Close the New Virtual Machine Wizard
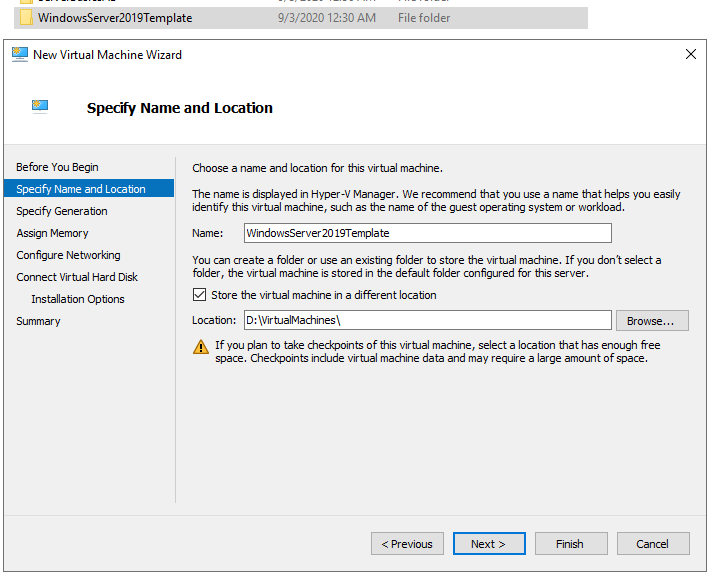Viewport: 712px width, 576px height. coord(691,55)
